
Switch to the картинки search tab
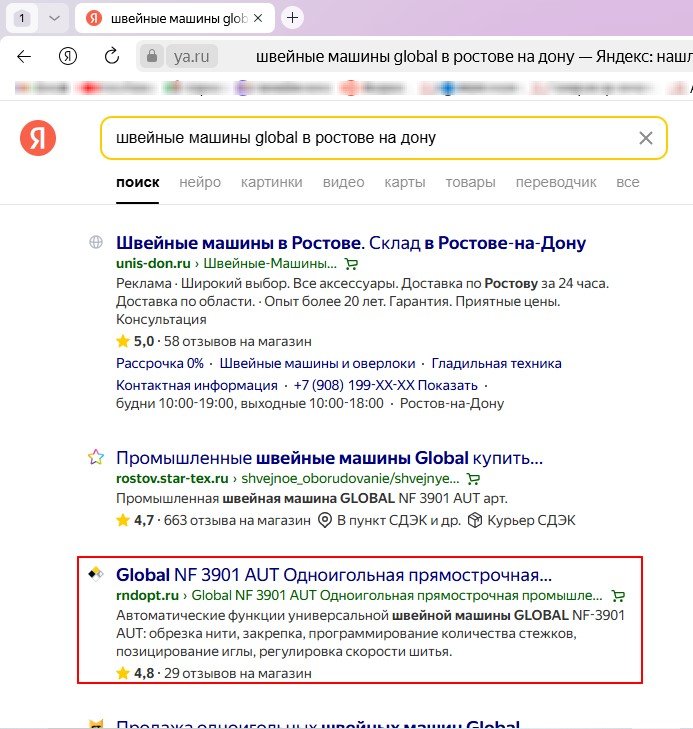click(271, 182)
